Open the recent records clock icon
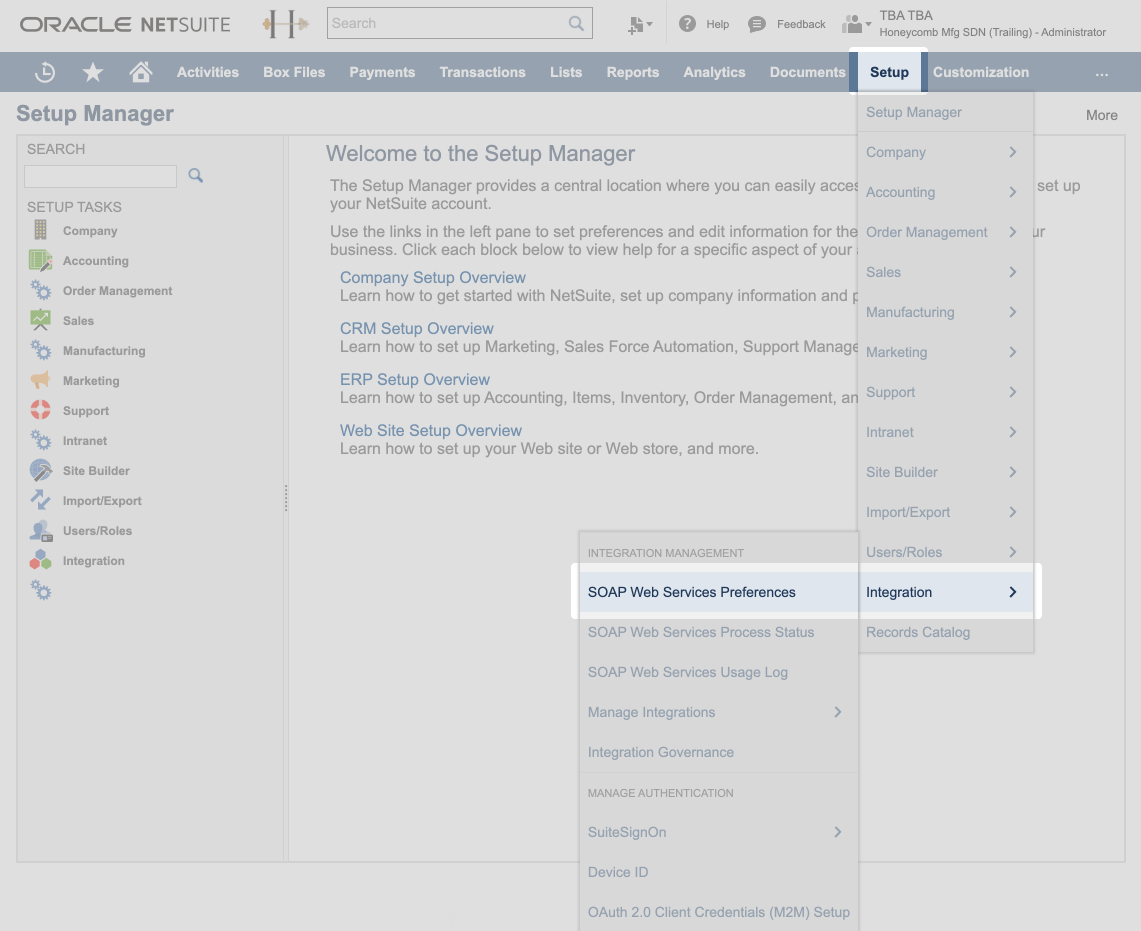The height and width of the screenshot is (931, 1141). (x=44, y=71)
